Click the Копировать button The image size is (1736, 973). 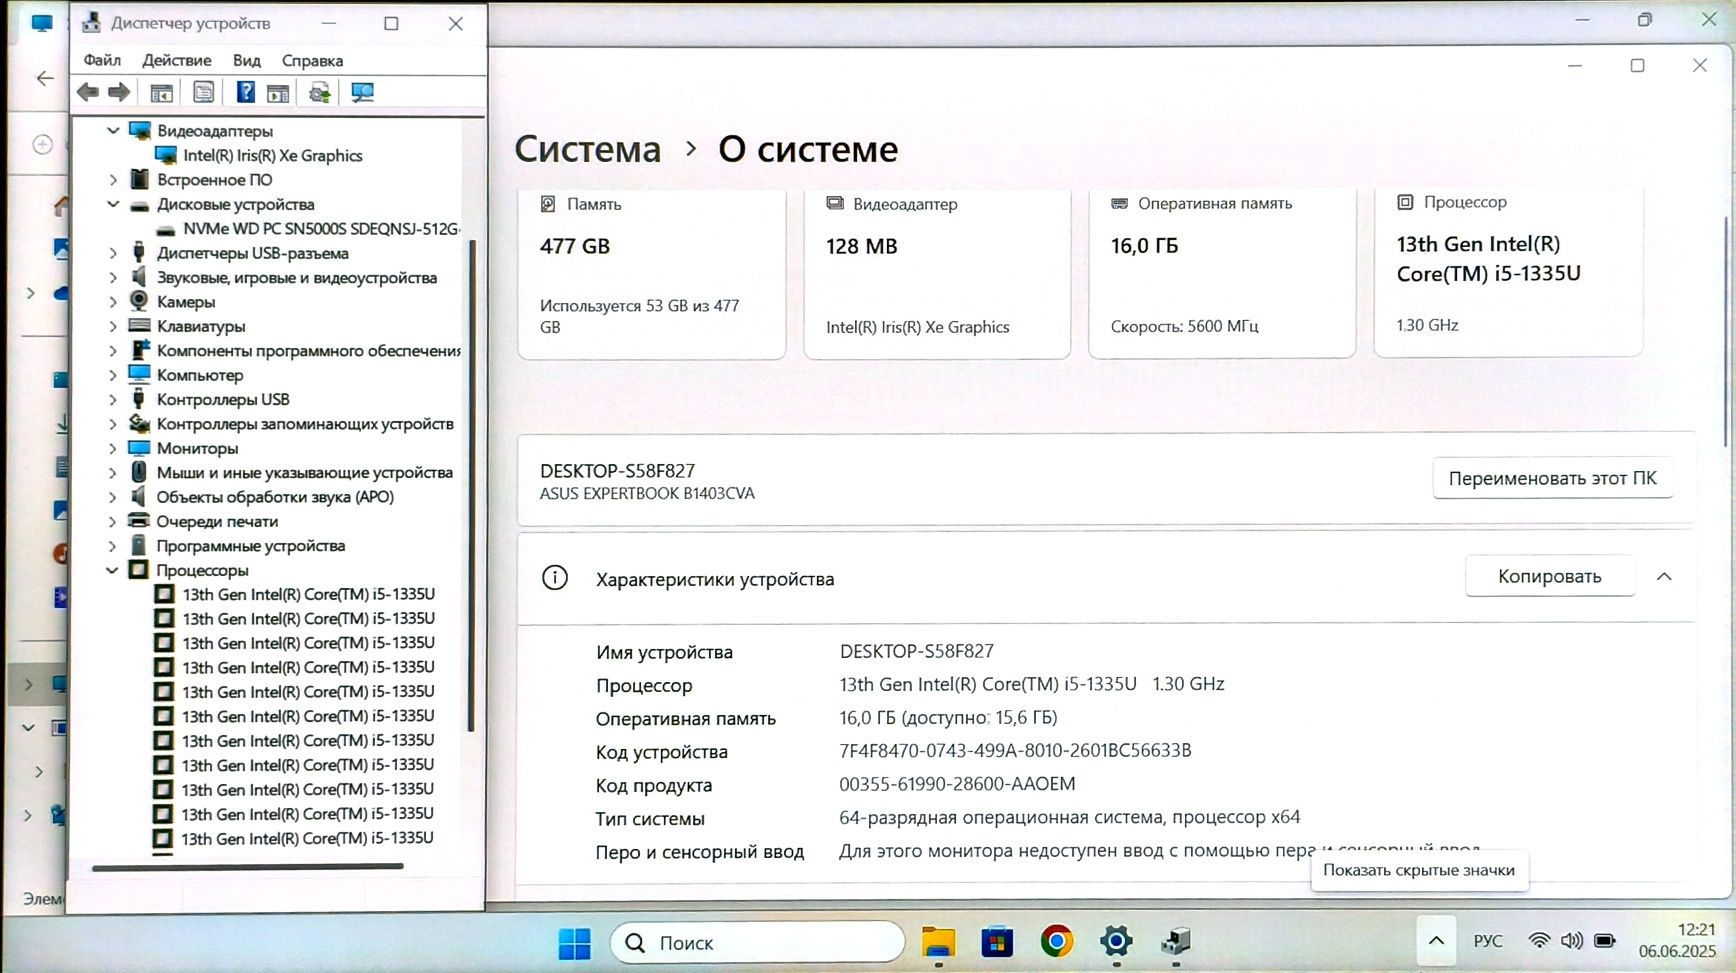pyautogui.click(x=1549, y=576)
